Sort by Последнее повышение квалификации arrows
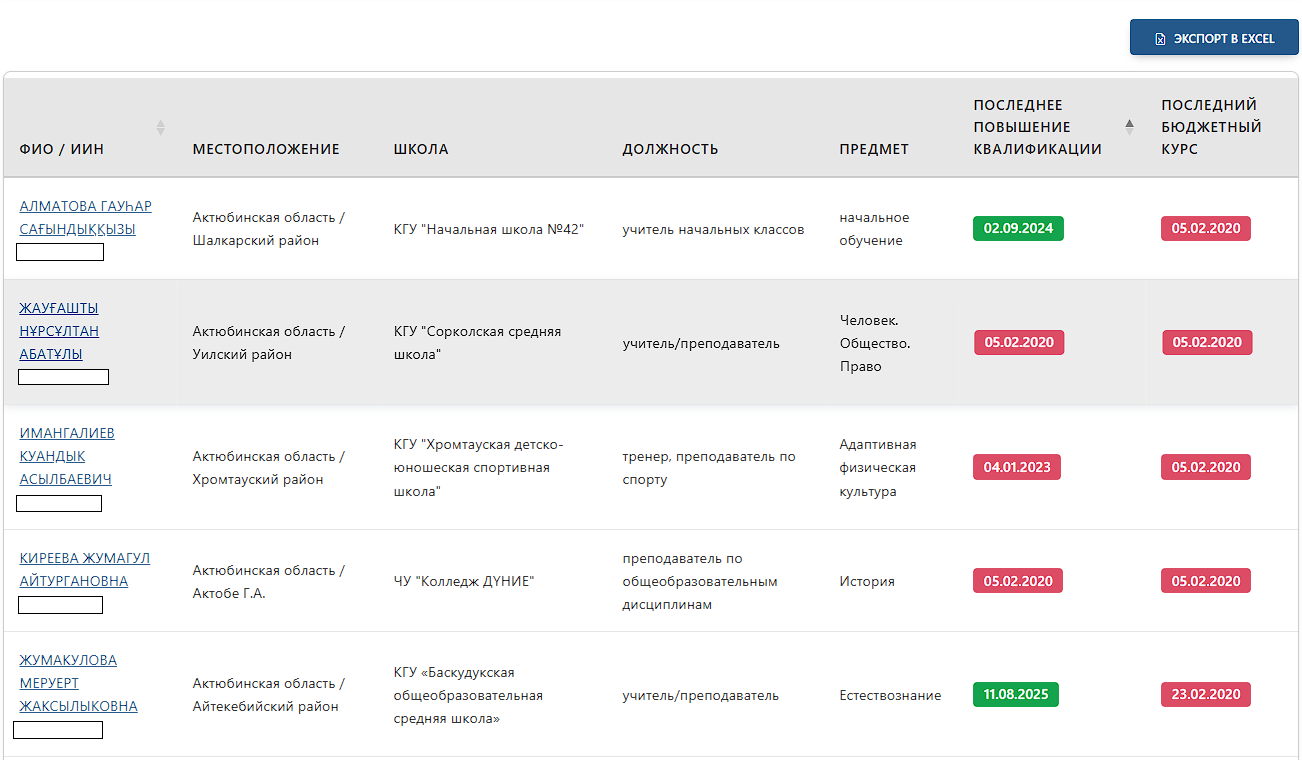 (x=1129, y=127)
